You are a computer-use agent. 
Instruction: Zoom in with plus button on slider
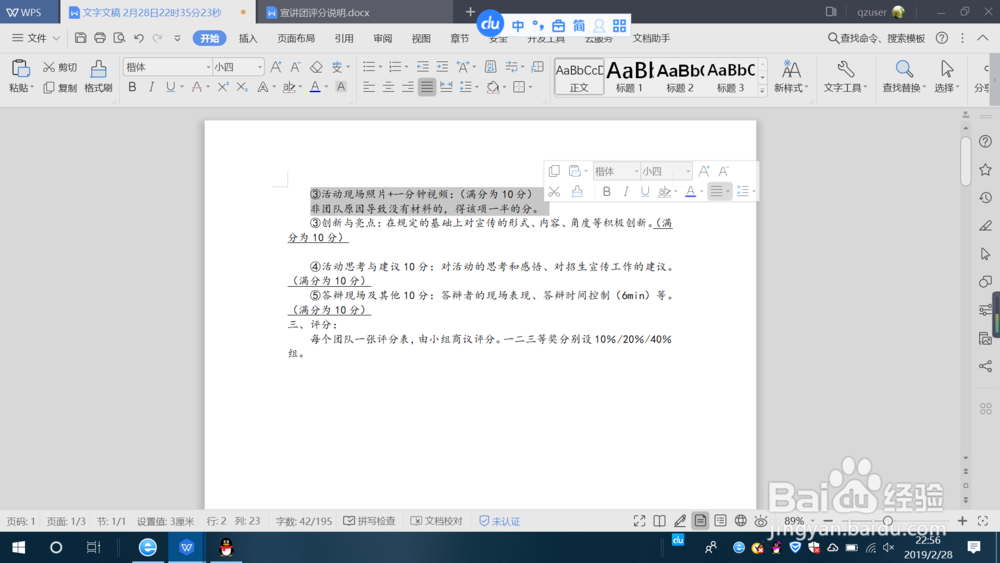(x=962, y=521)
